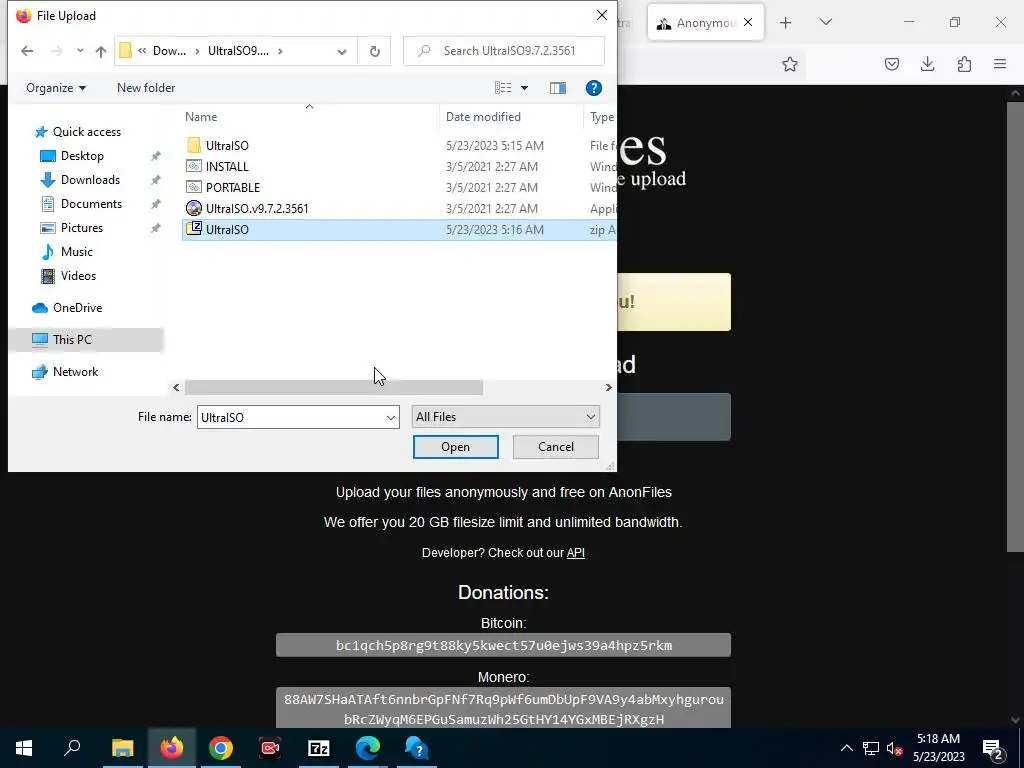Go up one folder level
This screenshot has height=768, width=1024.
point(101,51)
